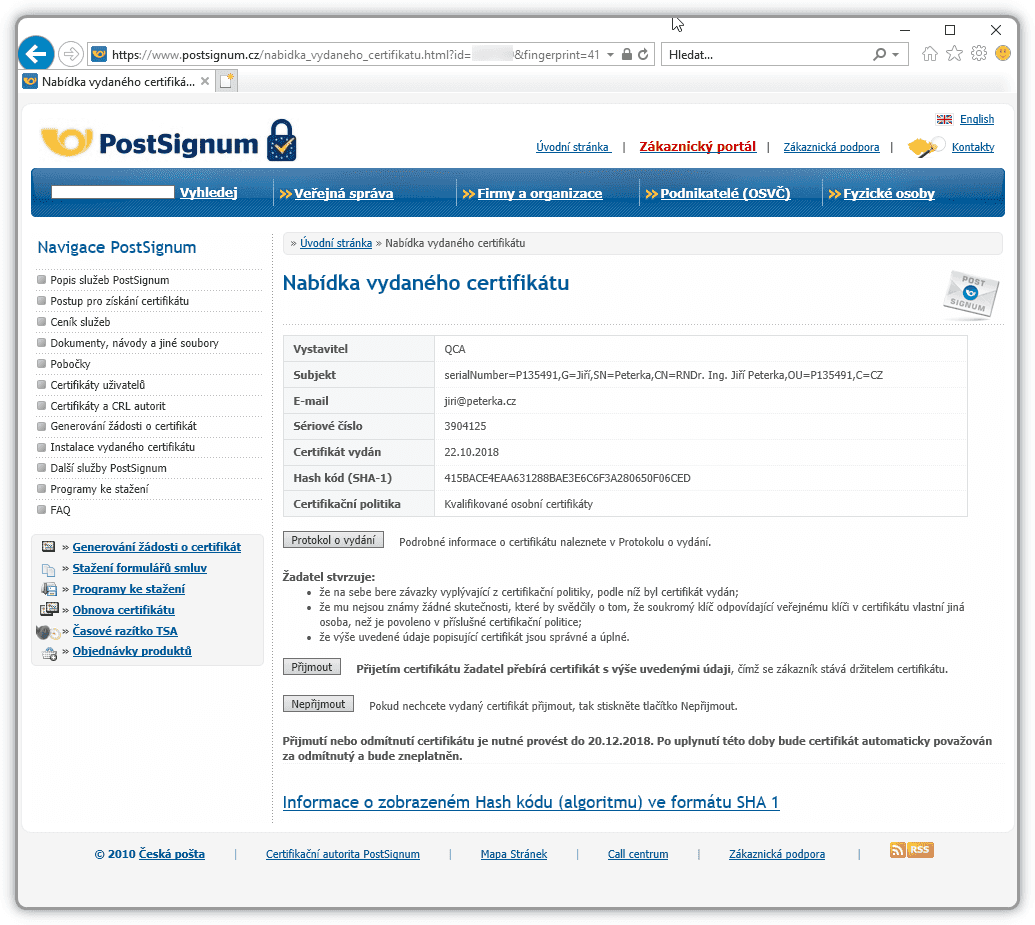Screen dimensions: 1035x925
Task: Open Ceník služeb navigation item
Action: (80, 322)
